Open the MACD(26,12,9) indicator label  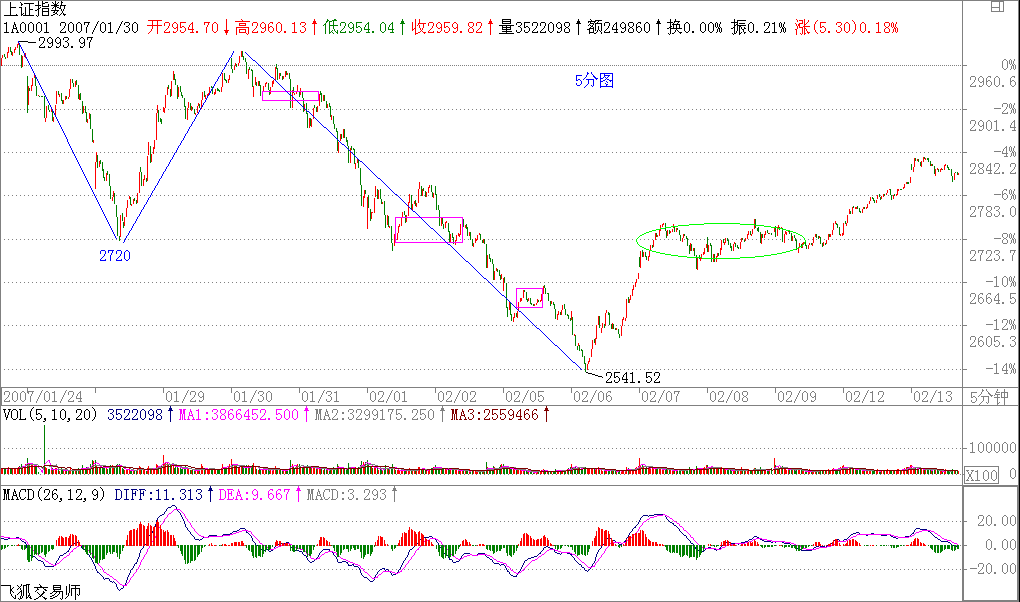(55, 494)
